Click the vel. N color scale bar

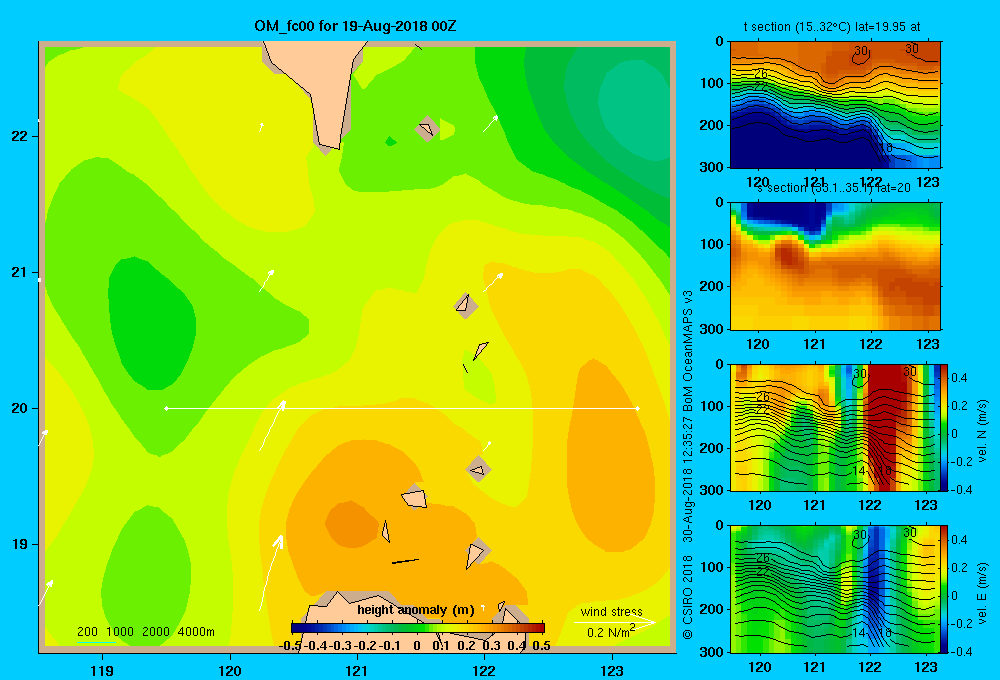pyautogui.click(x=945, y=427)
